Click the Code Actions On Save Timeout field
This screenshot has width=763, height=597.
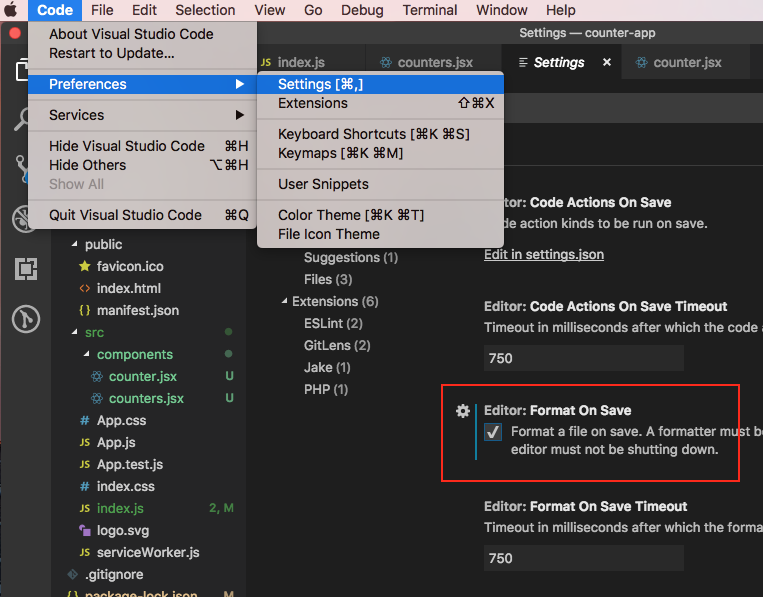583,358
